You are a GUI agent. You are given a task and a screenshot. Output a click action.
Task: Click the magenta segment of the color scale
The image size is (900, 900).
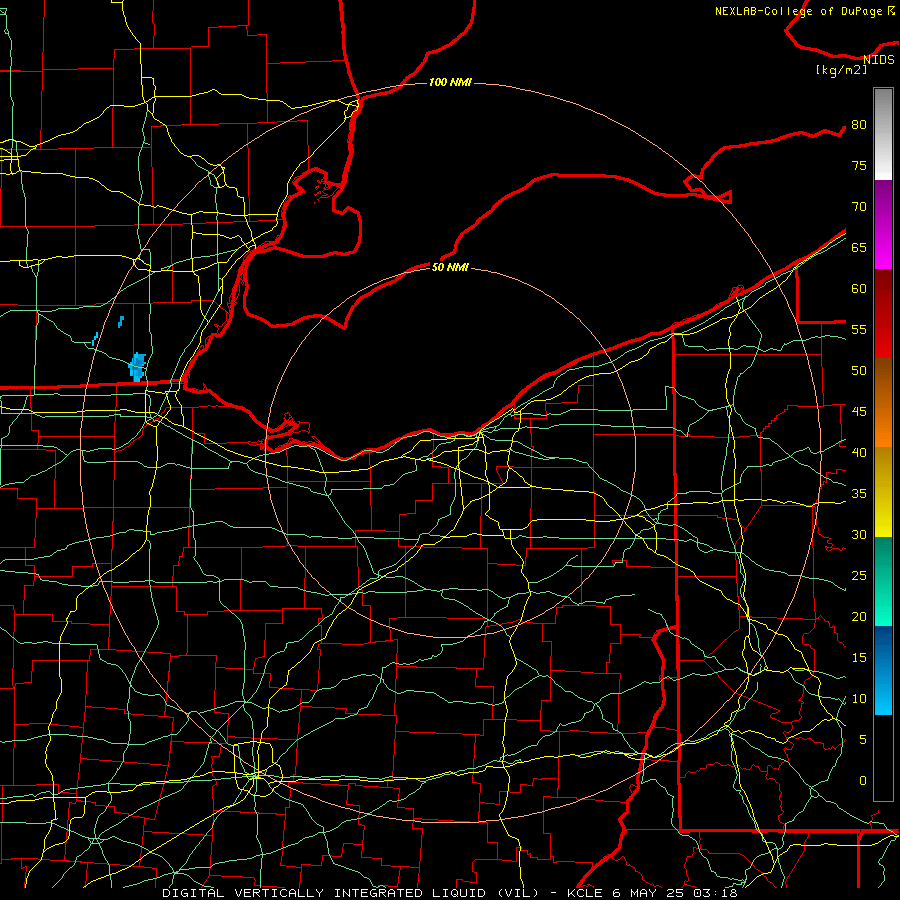(x=883, y=224)
